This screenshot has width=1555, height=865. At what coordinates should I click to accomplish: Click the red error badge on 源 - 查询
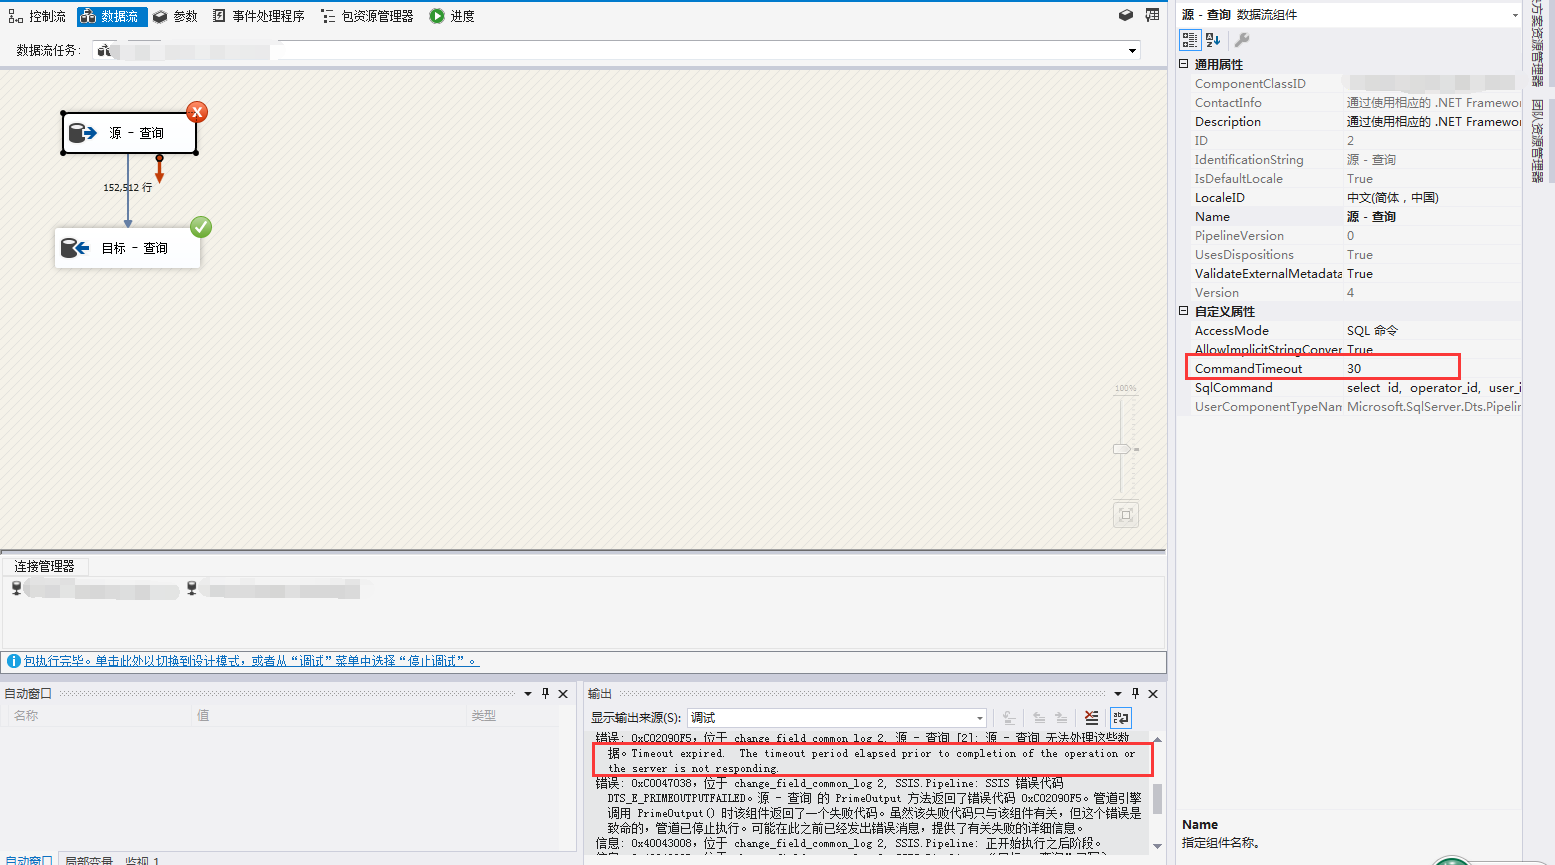(x=196, y=112)
